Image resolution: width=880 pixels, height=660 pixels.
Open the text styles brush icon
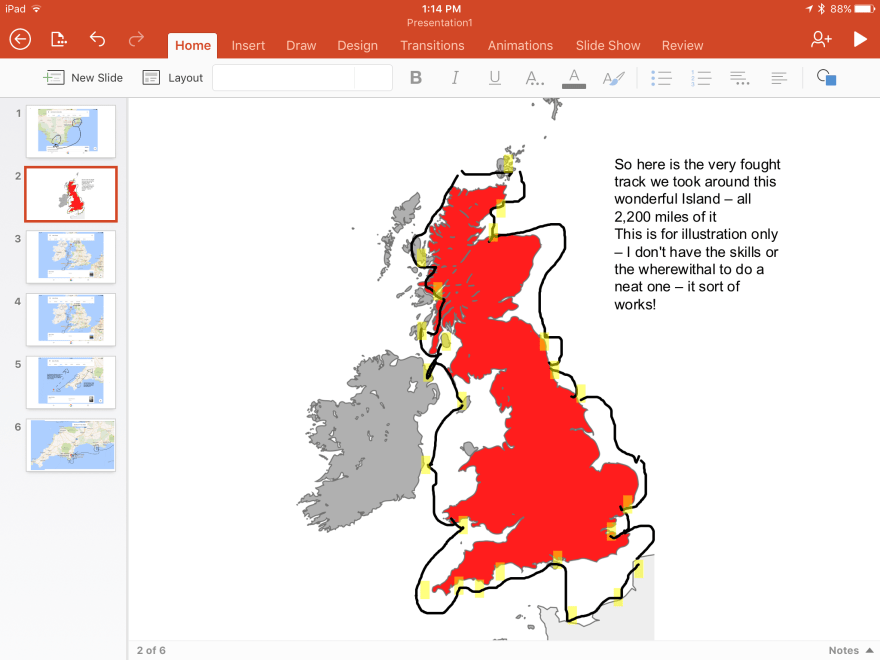coord(613,78)
